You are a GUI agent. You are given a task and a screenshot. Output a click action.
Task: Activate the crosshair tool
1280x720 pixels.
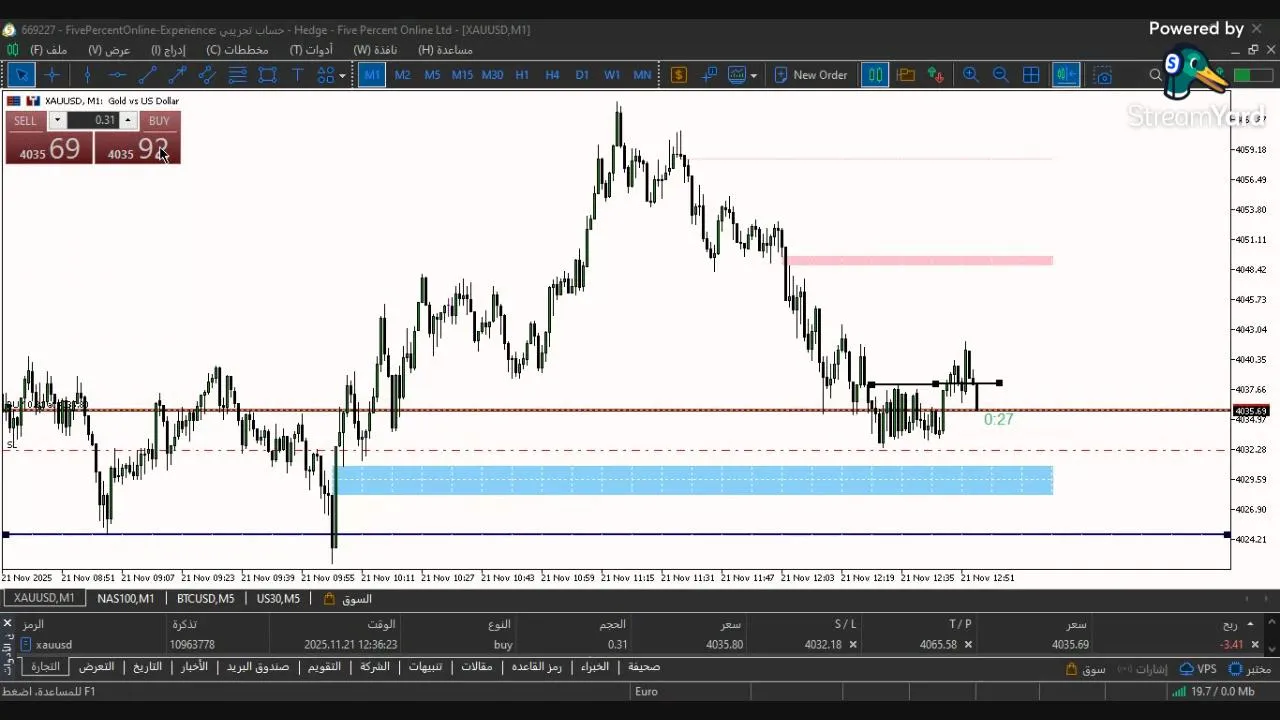click(52, 75)
